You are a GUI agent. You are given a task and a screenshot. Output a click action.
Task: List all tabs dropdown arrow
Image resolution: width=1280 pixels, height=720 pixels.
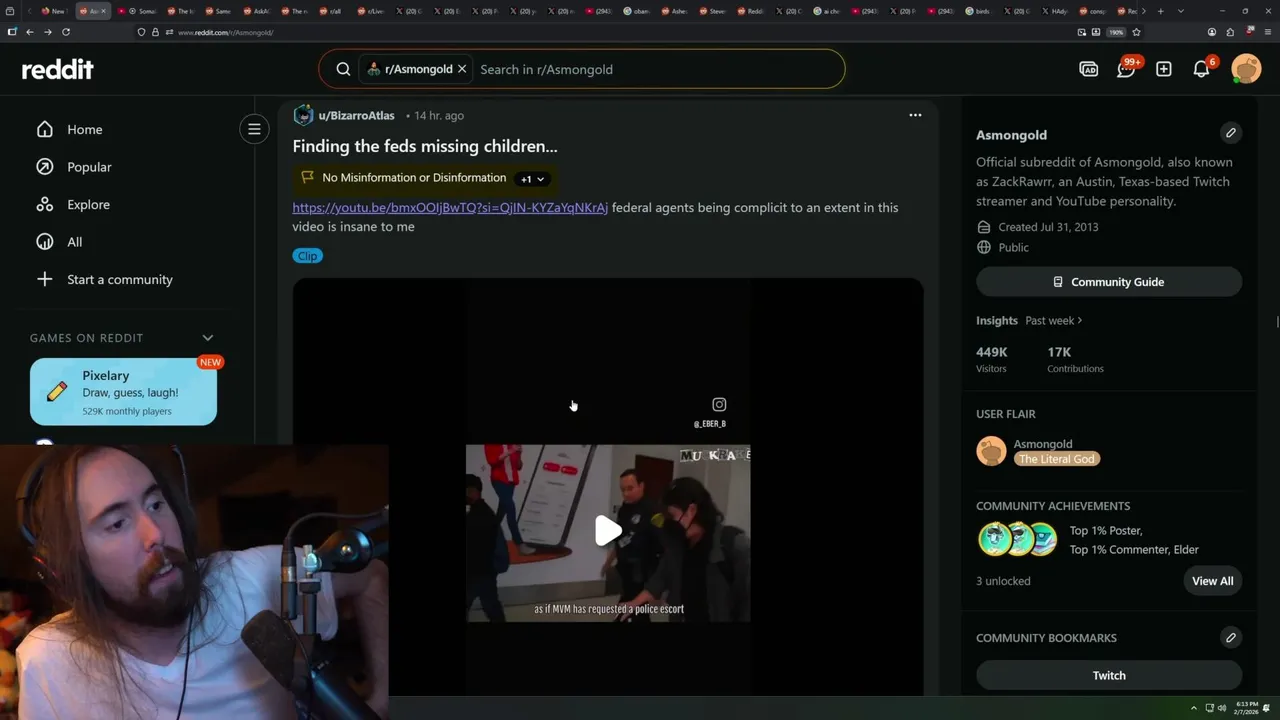1181,11
